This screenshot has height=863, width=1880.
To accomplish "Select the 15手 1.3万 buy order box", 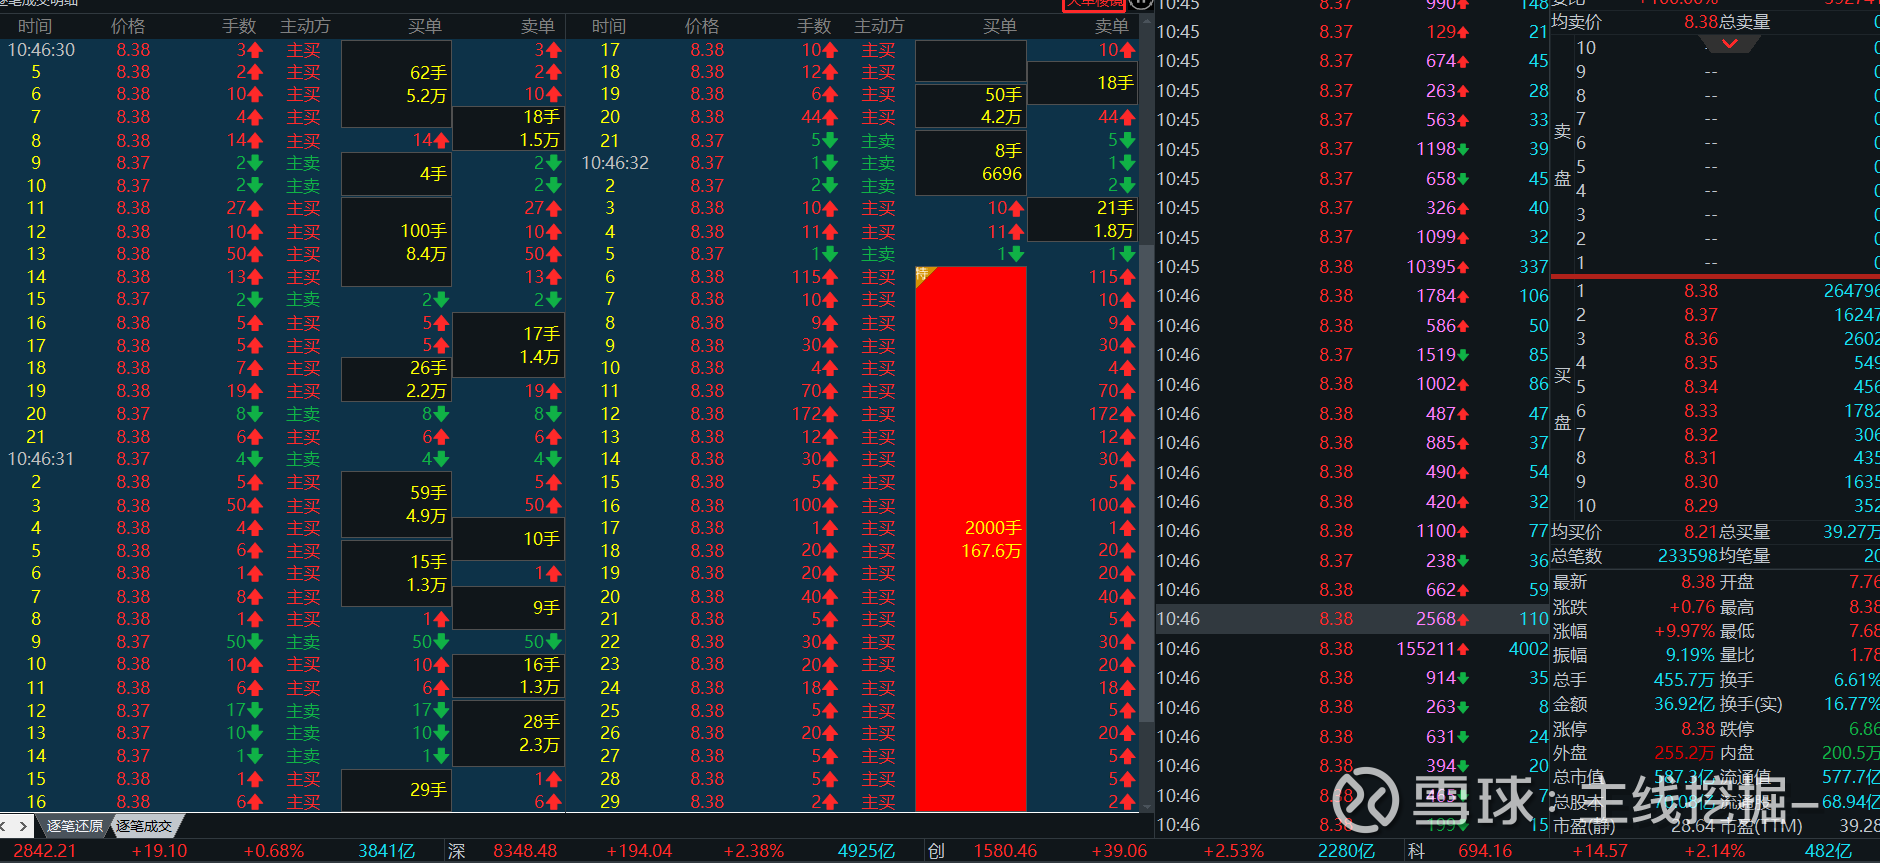I will tap(396, 573).
